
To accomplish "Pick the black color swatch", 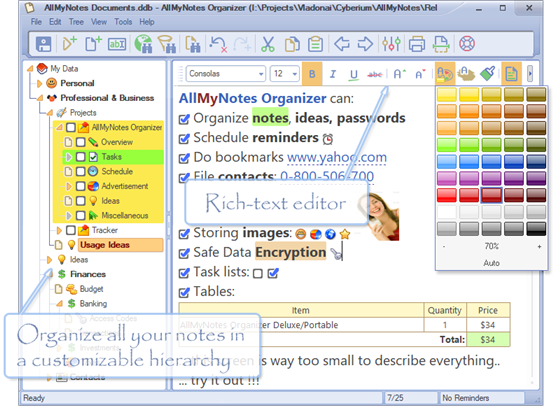I will [x=536, y=229].
